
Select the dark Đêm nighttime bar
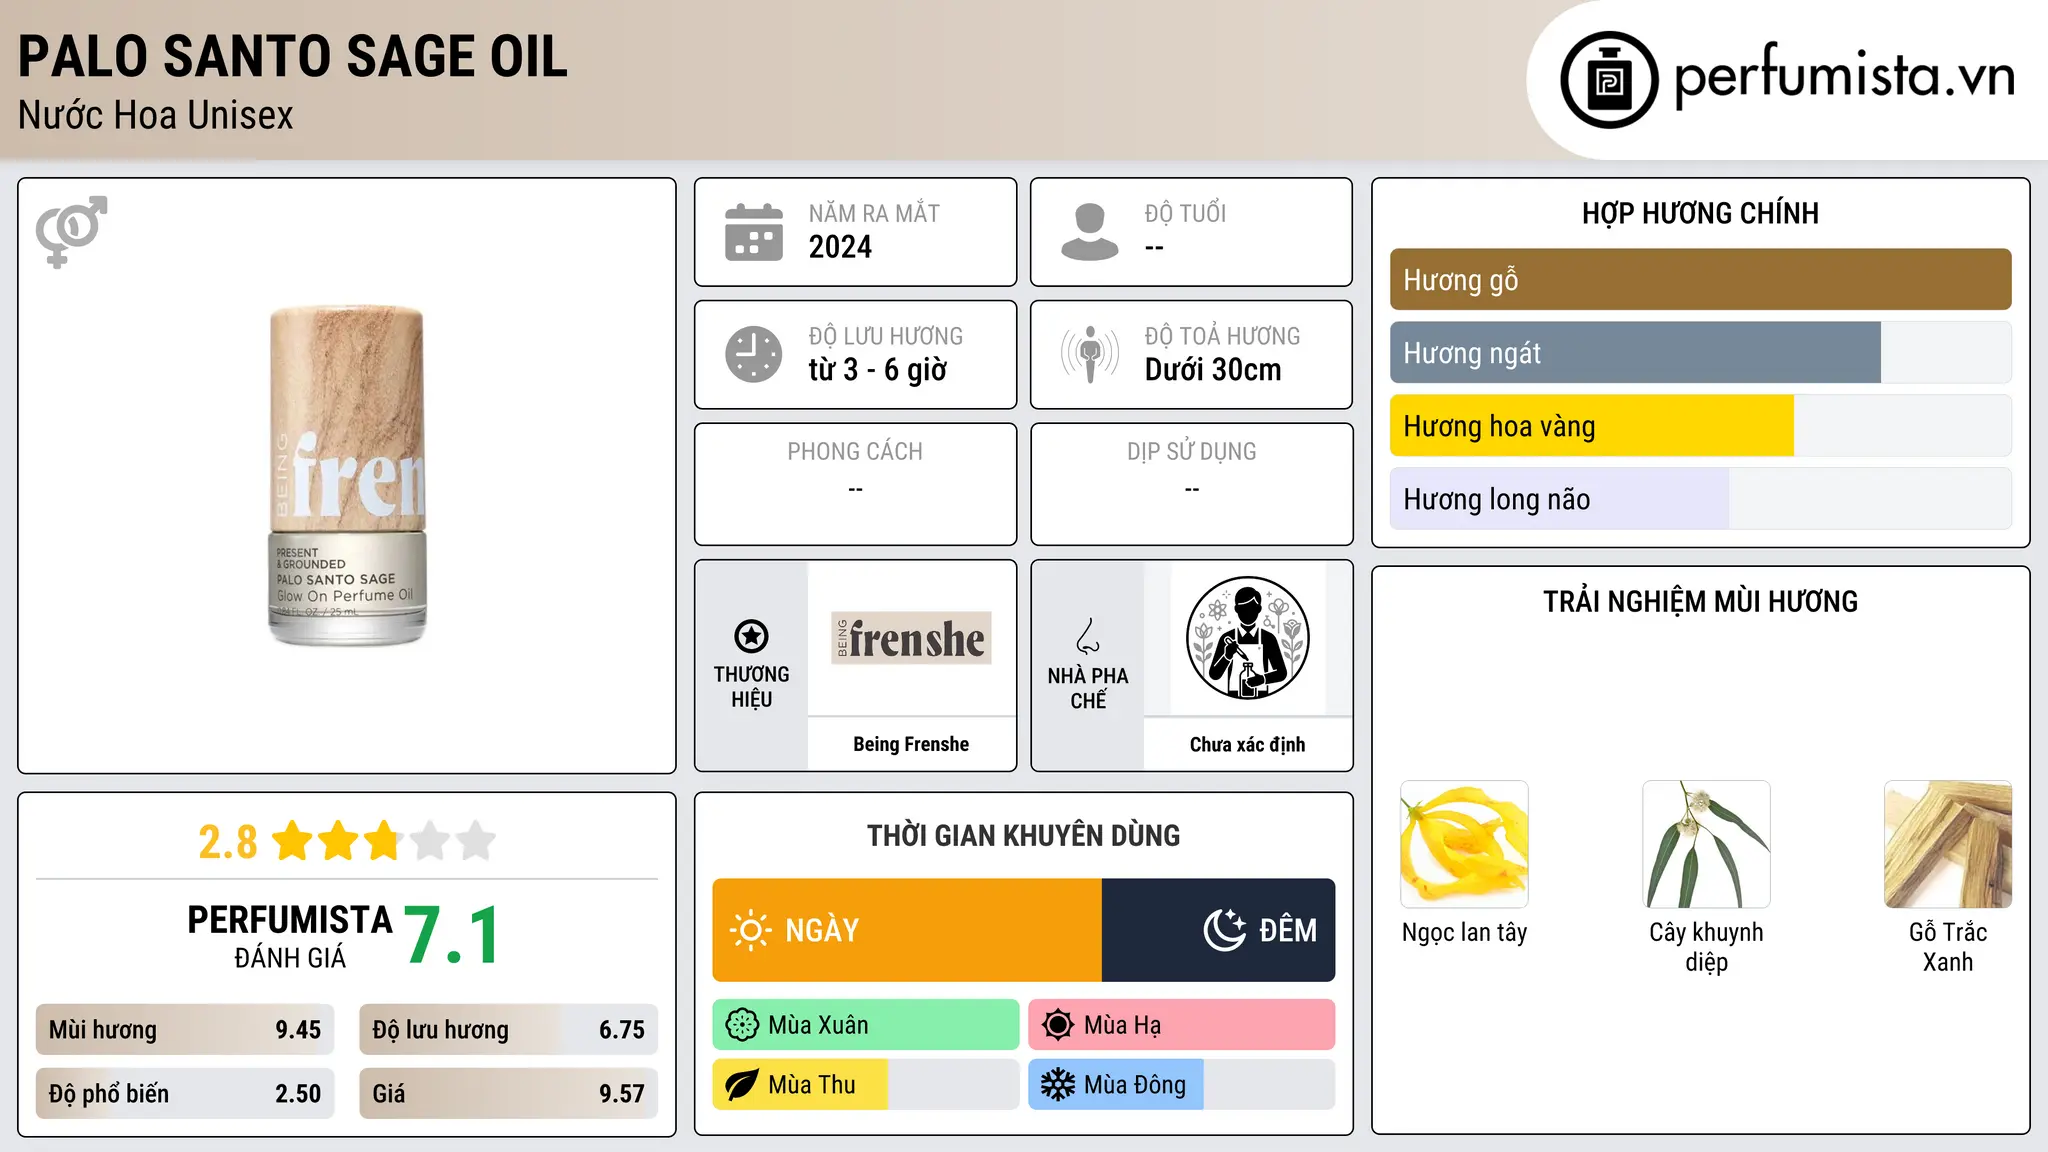point(1218,930)
